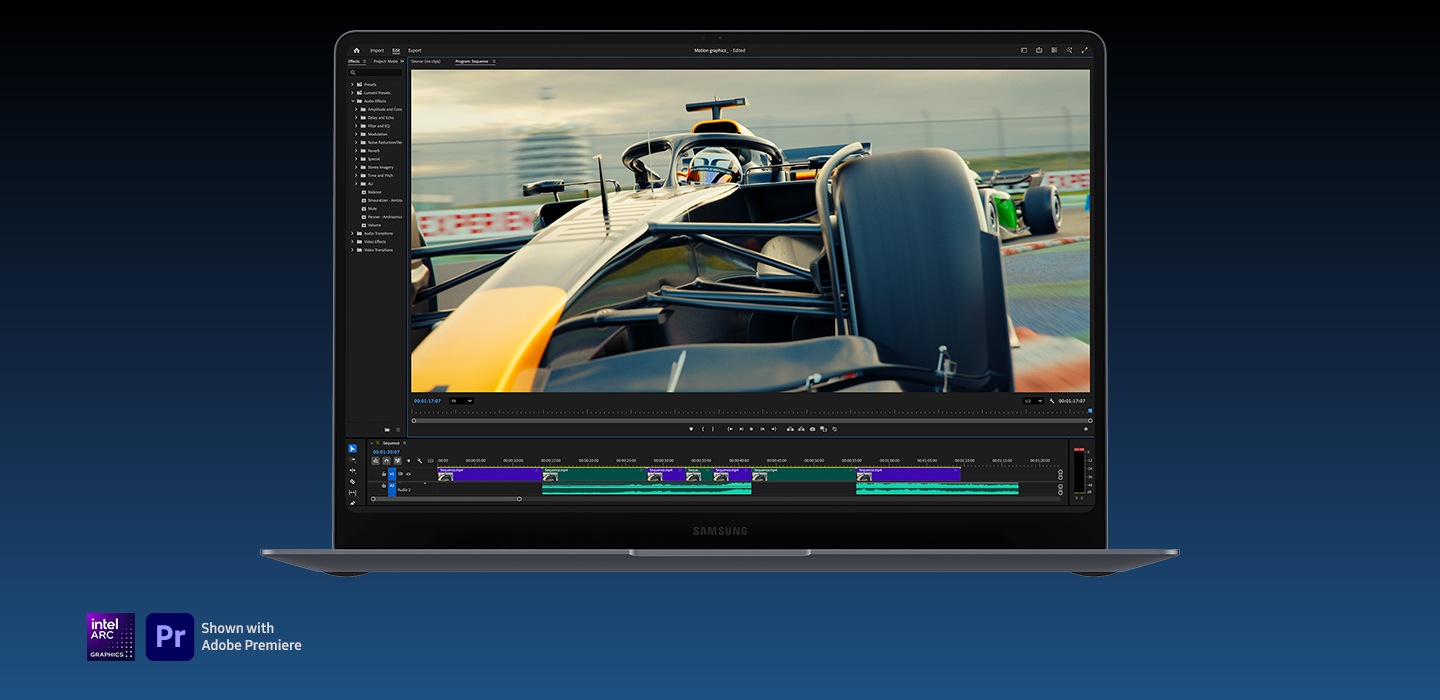
Task: Open Program monitor settings wrench
Action: 1052,401
